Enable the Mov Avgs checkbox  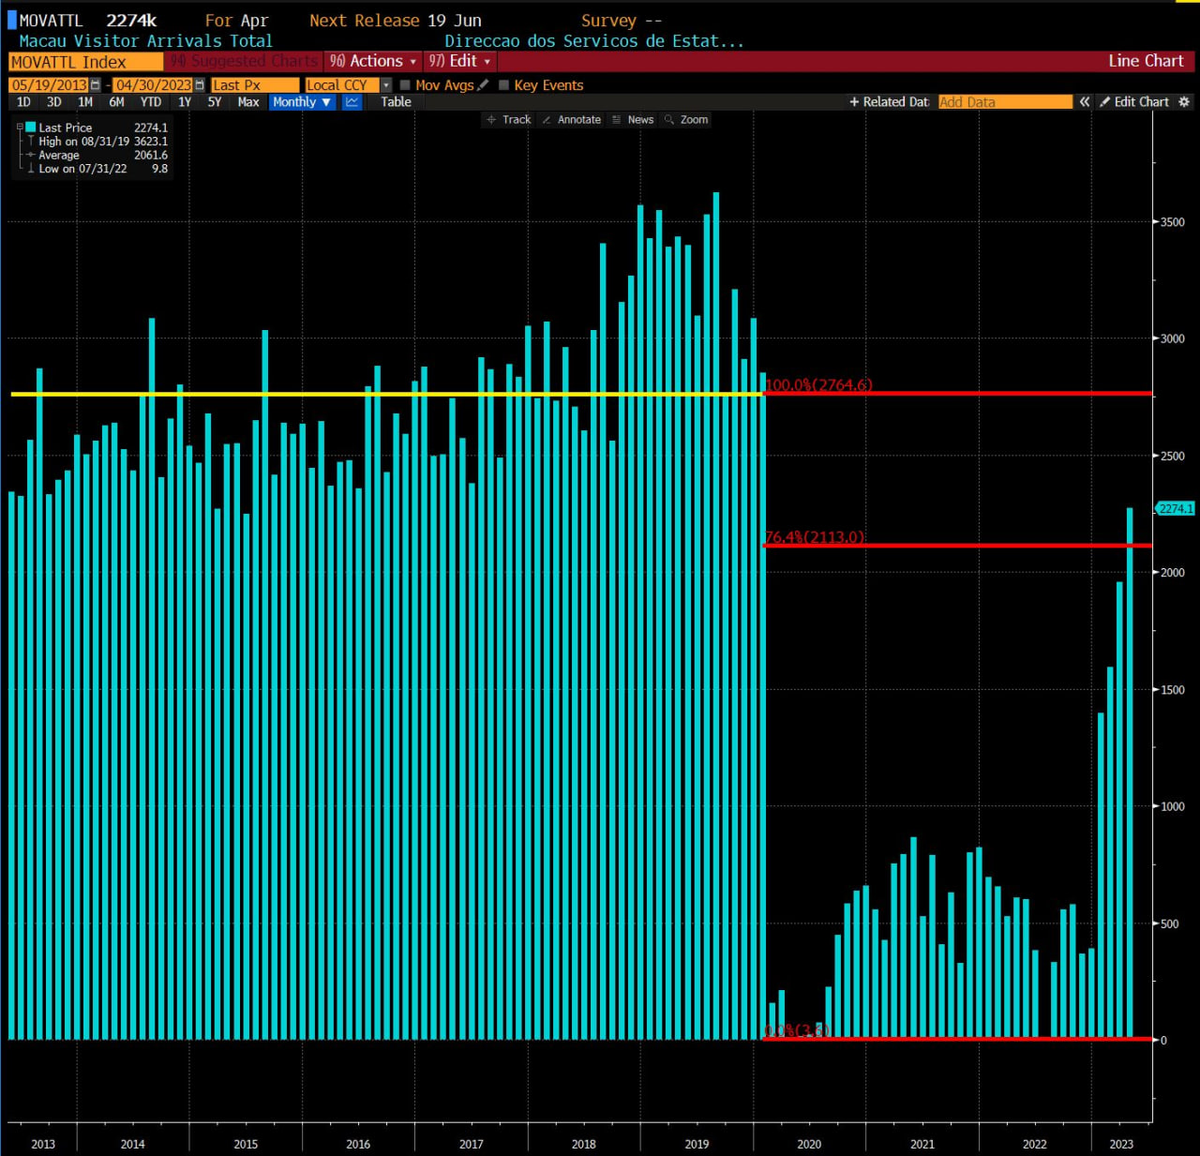(x=405, y=85)
